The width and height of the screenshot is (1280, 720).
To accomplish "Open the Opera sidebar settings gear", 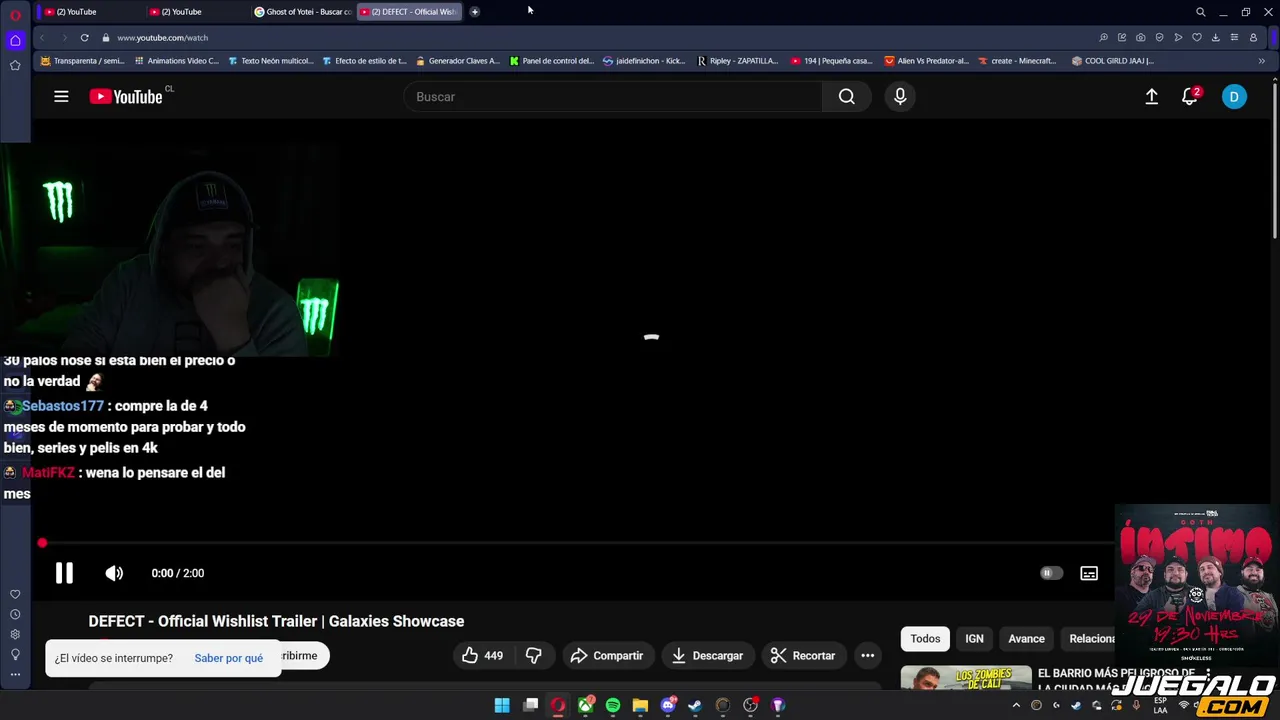I will click(15, 634).
